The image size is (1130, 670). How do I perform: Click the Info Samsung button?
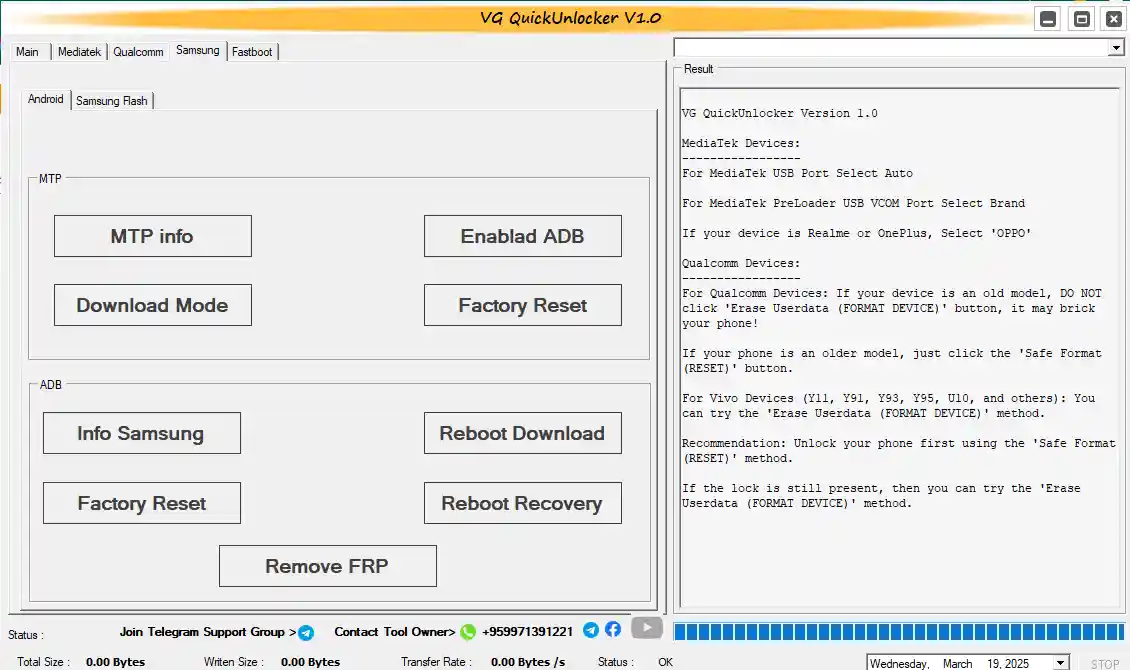[141, 433]
